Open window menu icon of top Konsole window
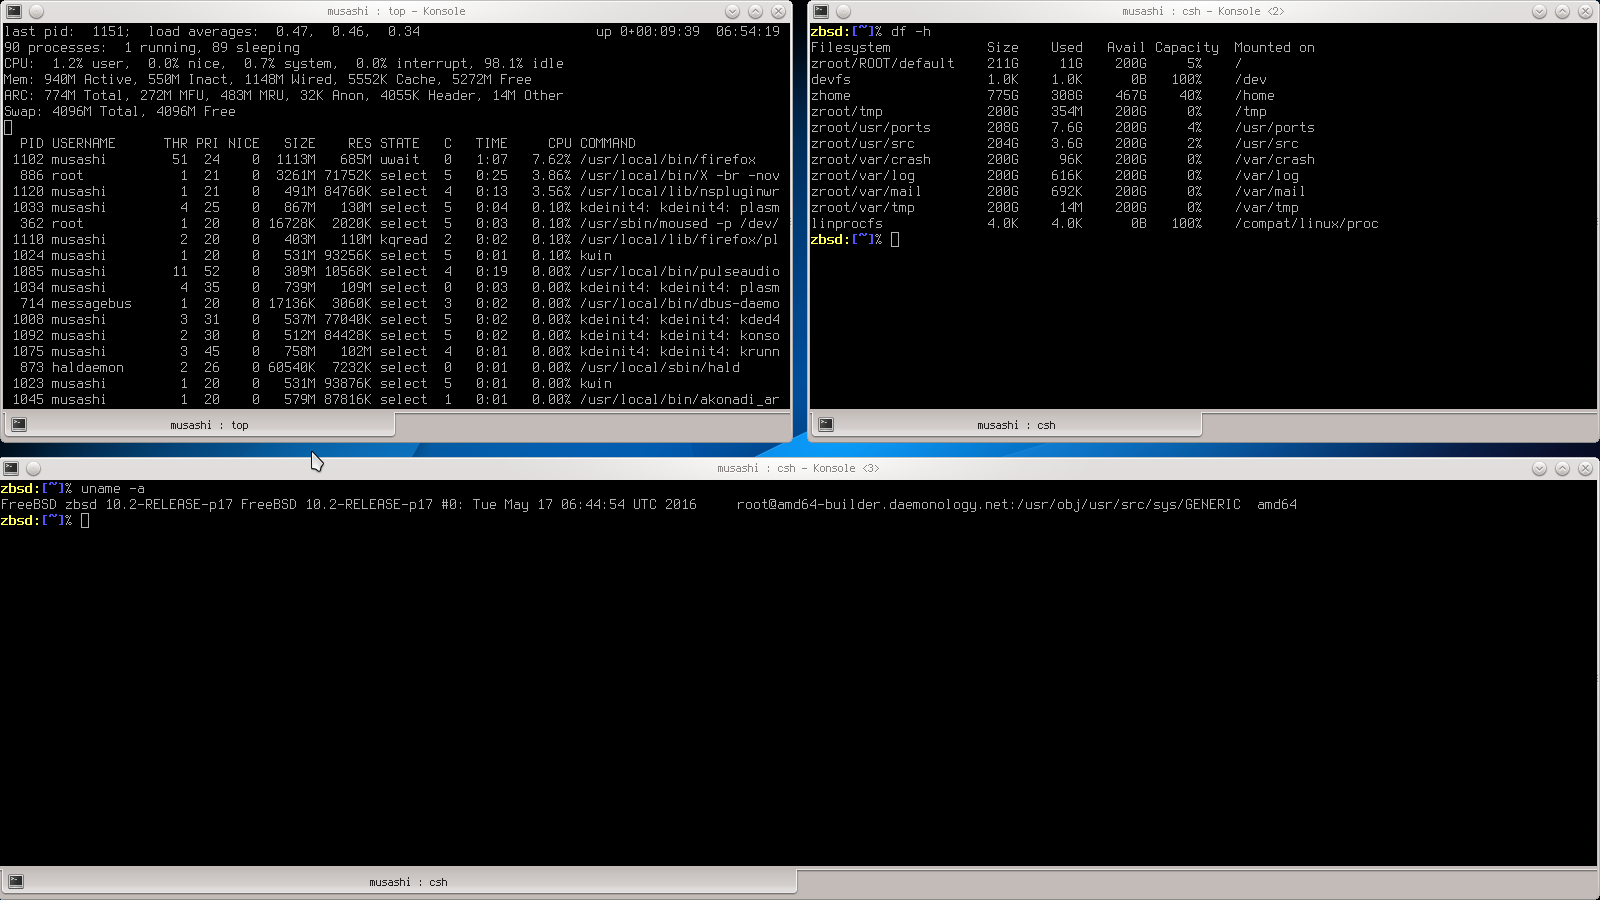 14,11
